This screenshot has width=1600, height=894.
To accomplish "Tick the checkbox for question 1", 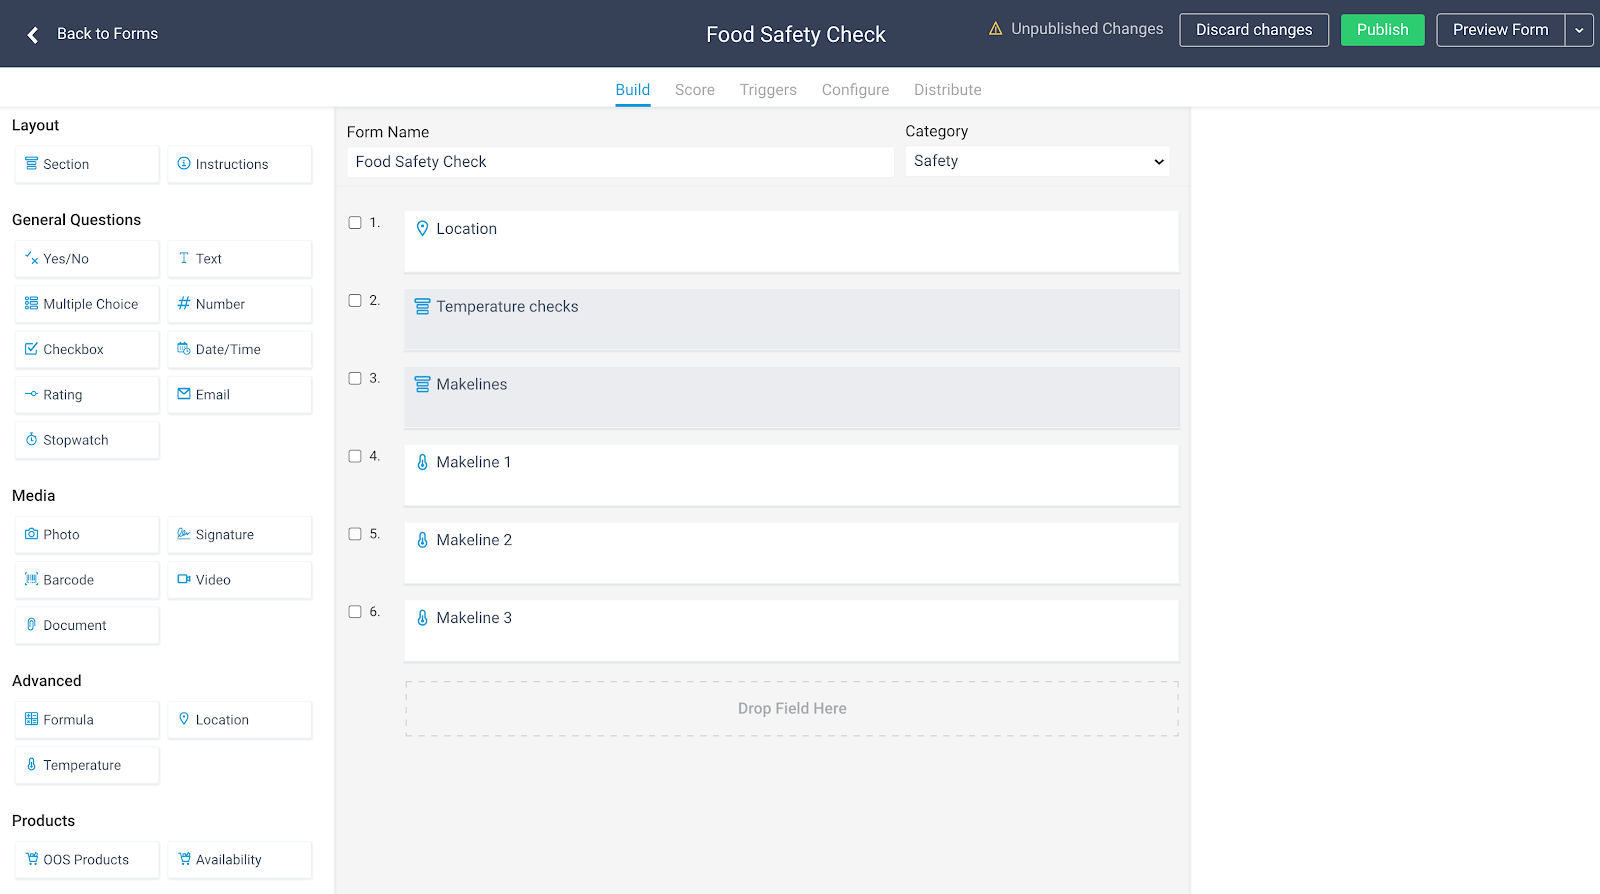I will pos(355,223).
